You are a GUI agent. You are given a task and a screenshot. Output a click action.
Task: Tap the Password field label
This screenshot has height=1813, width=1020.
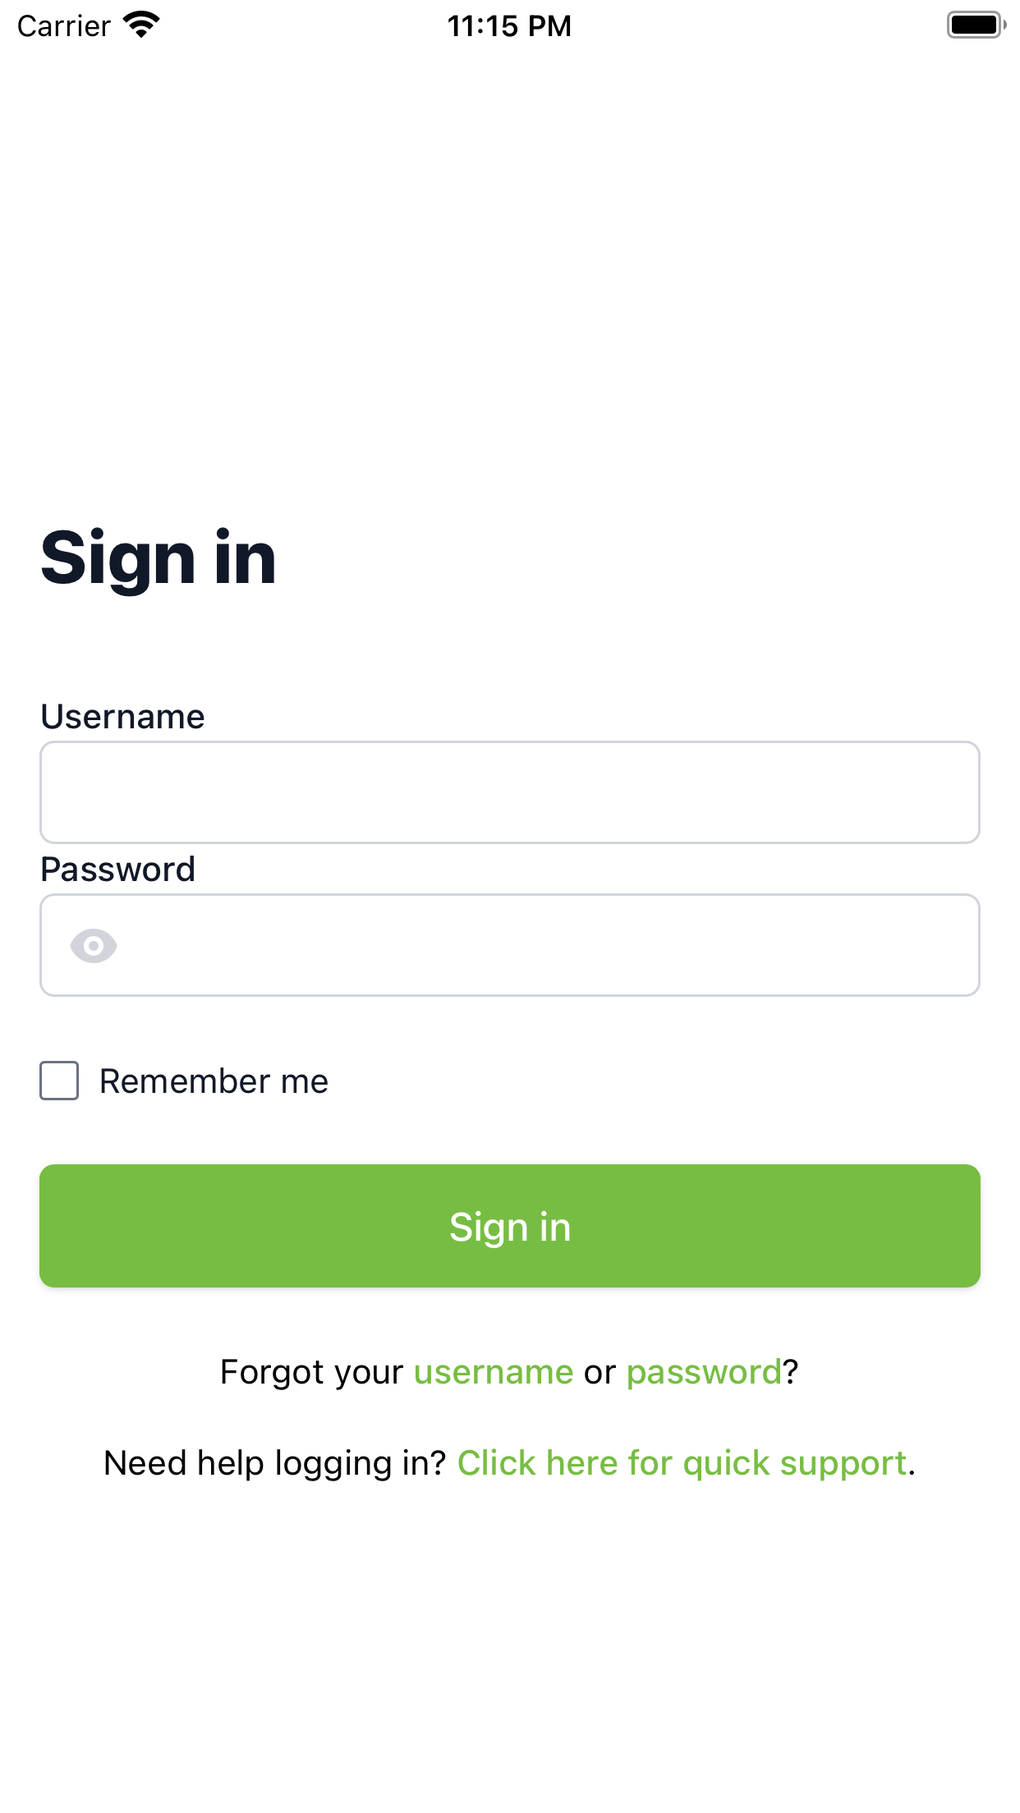[x=118, y=869]
